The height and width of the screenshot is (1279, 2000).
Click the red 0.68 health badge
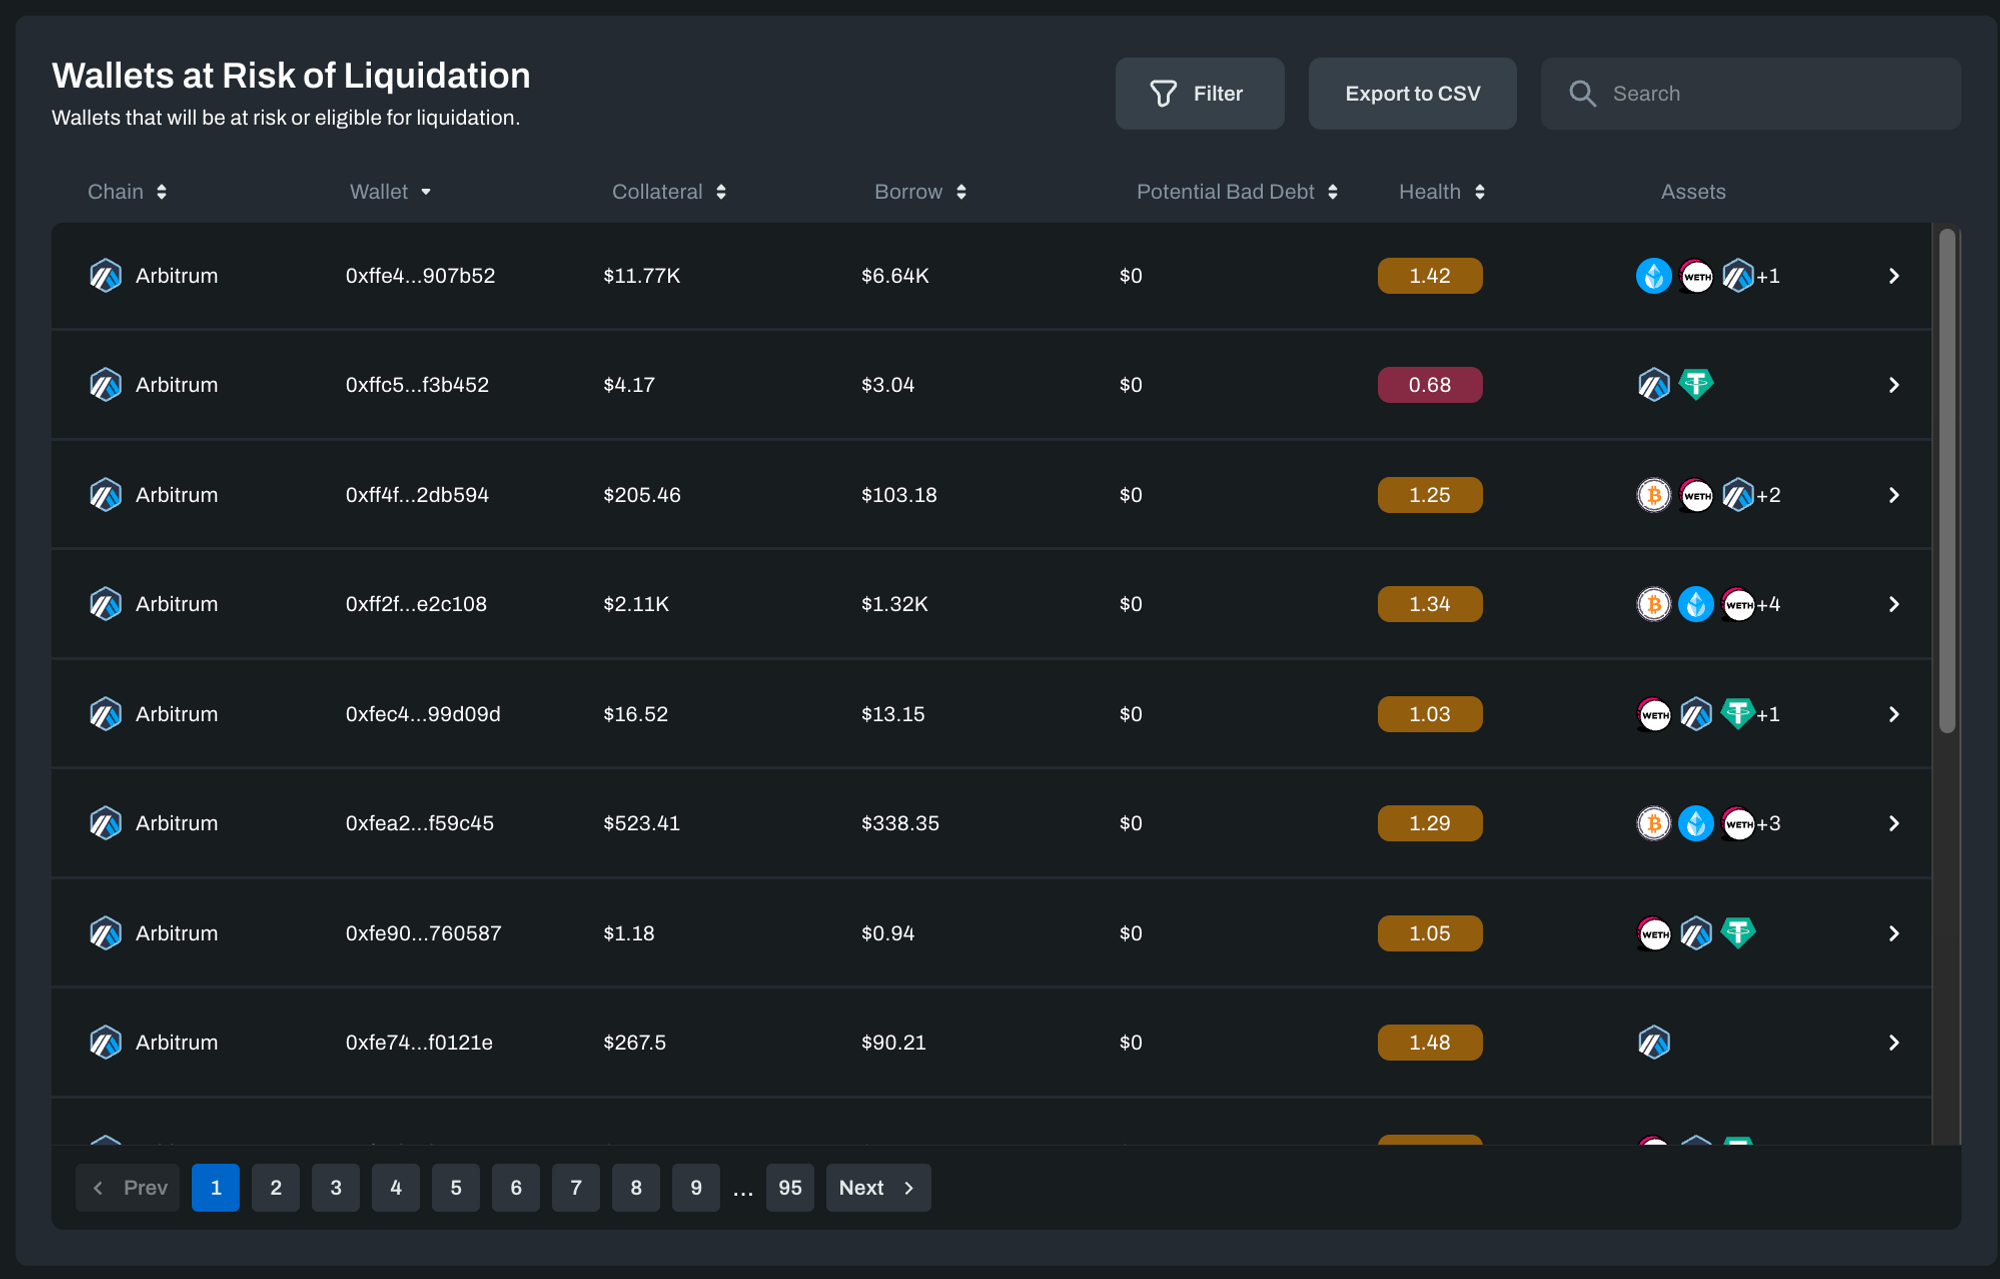coord(1429,385)
